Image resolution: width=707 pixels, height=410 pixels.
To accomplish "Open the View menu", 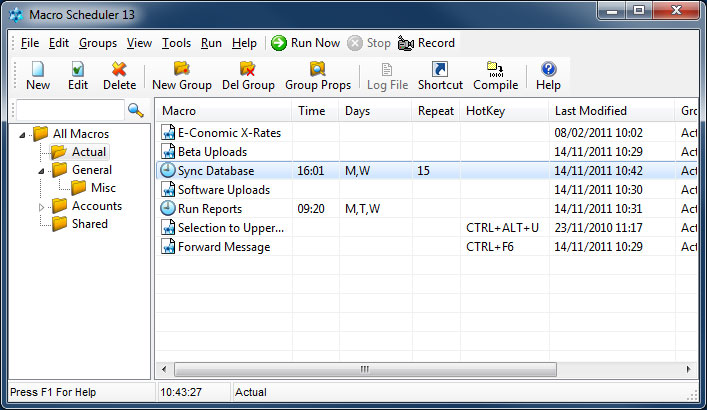I will pyautogui.click(x=139, y=43).
